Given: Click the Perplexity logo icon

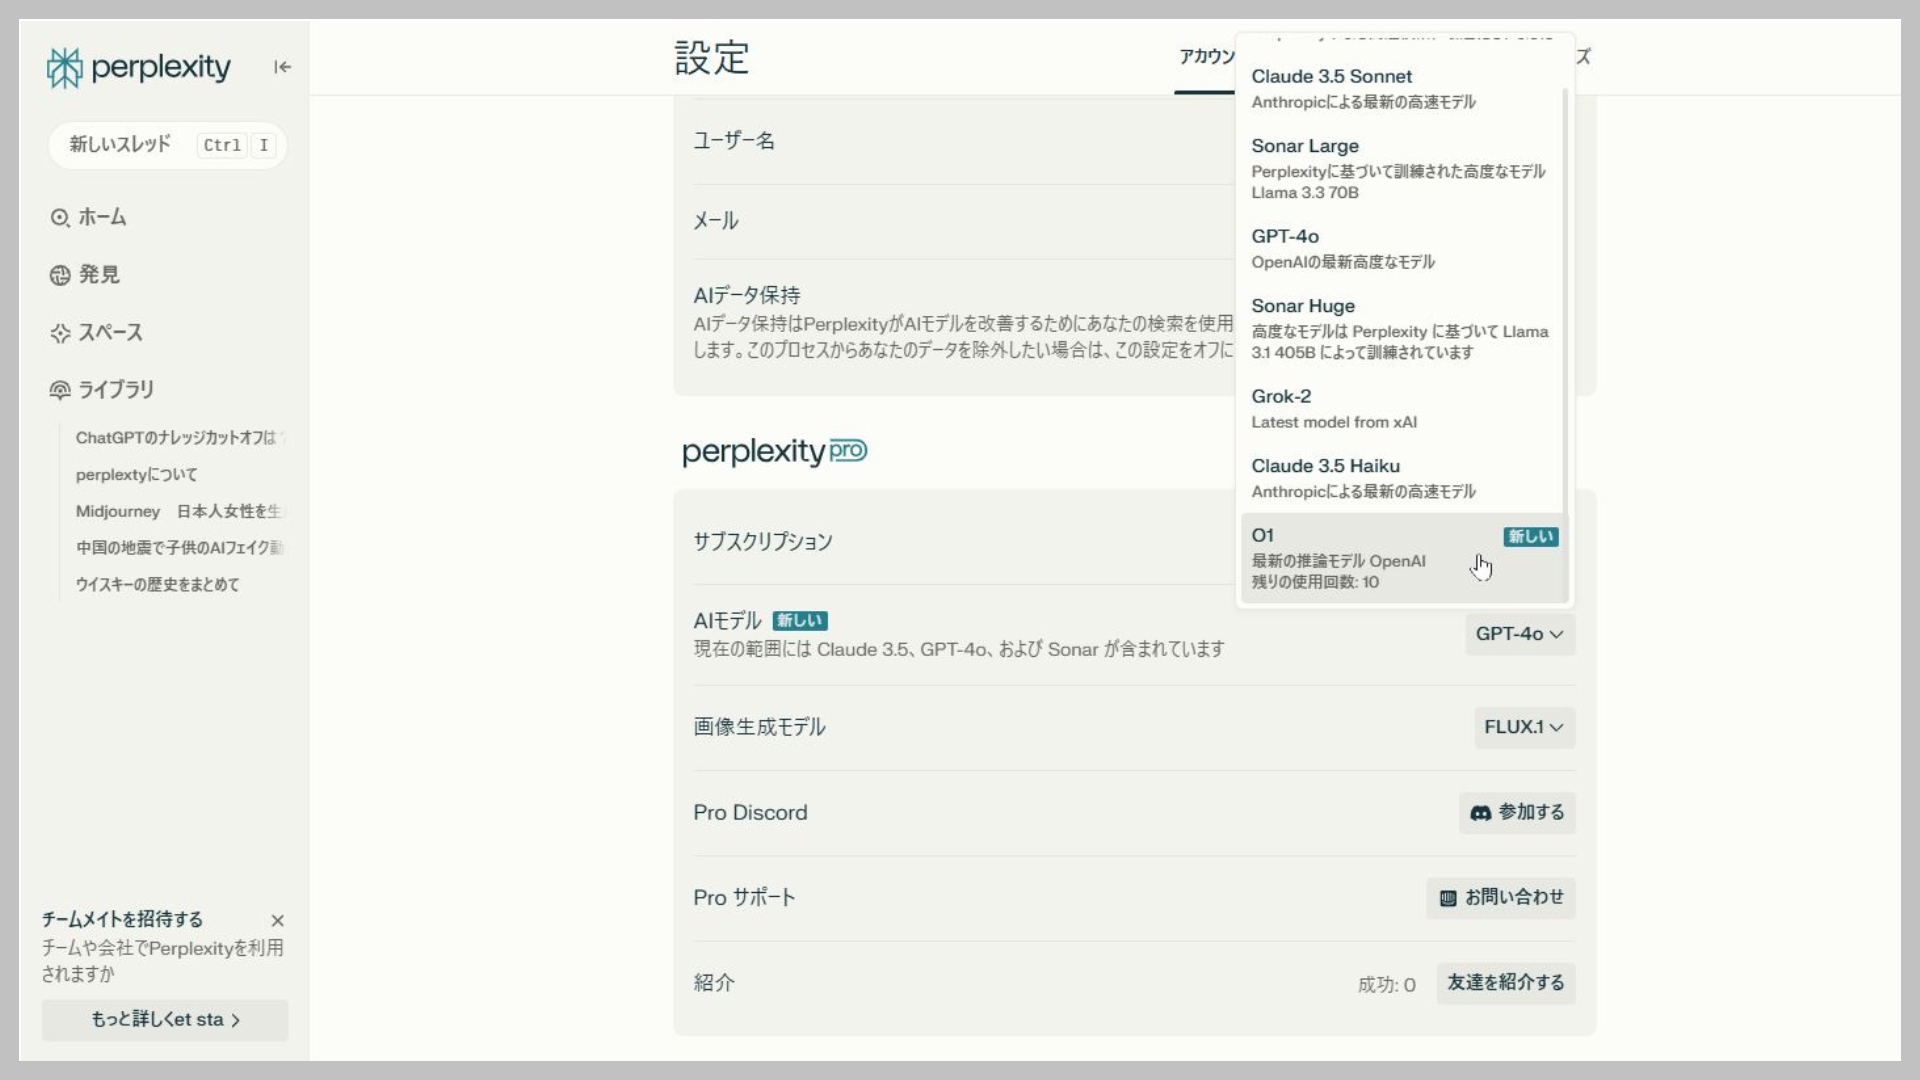Looking at the screenshot, I should click(65, 68).
